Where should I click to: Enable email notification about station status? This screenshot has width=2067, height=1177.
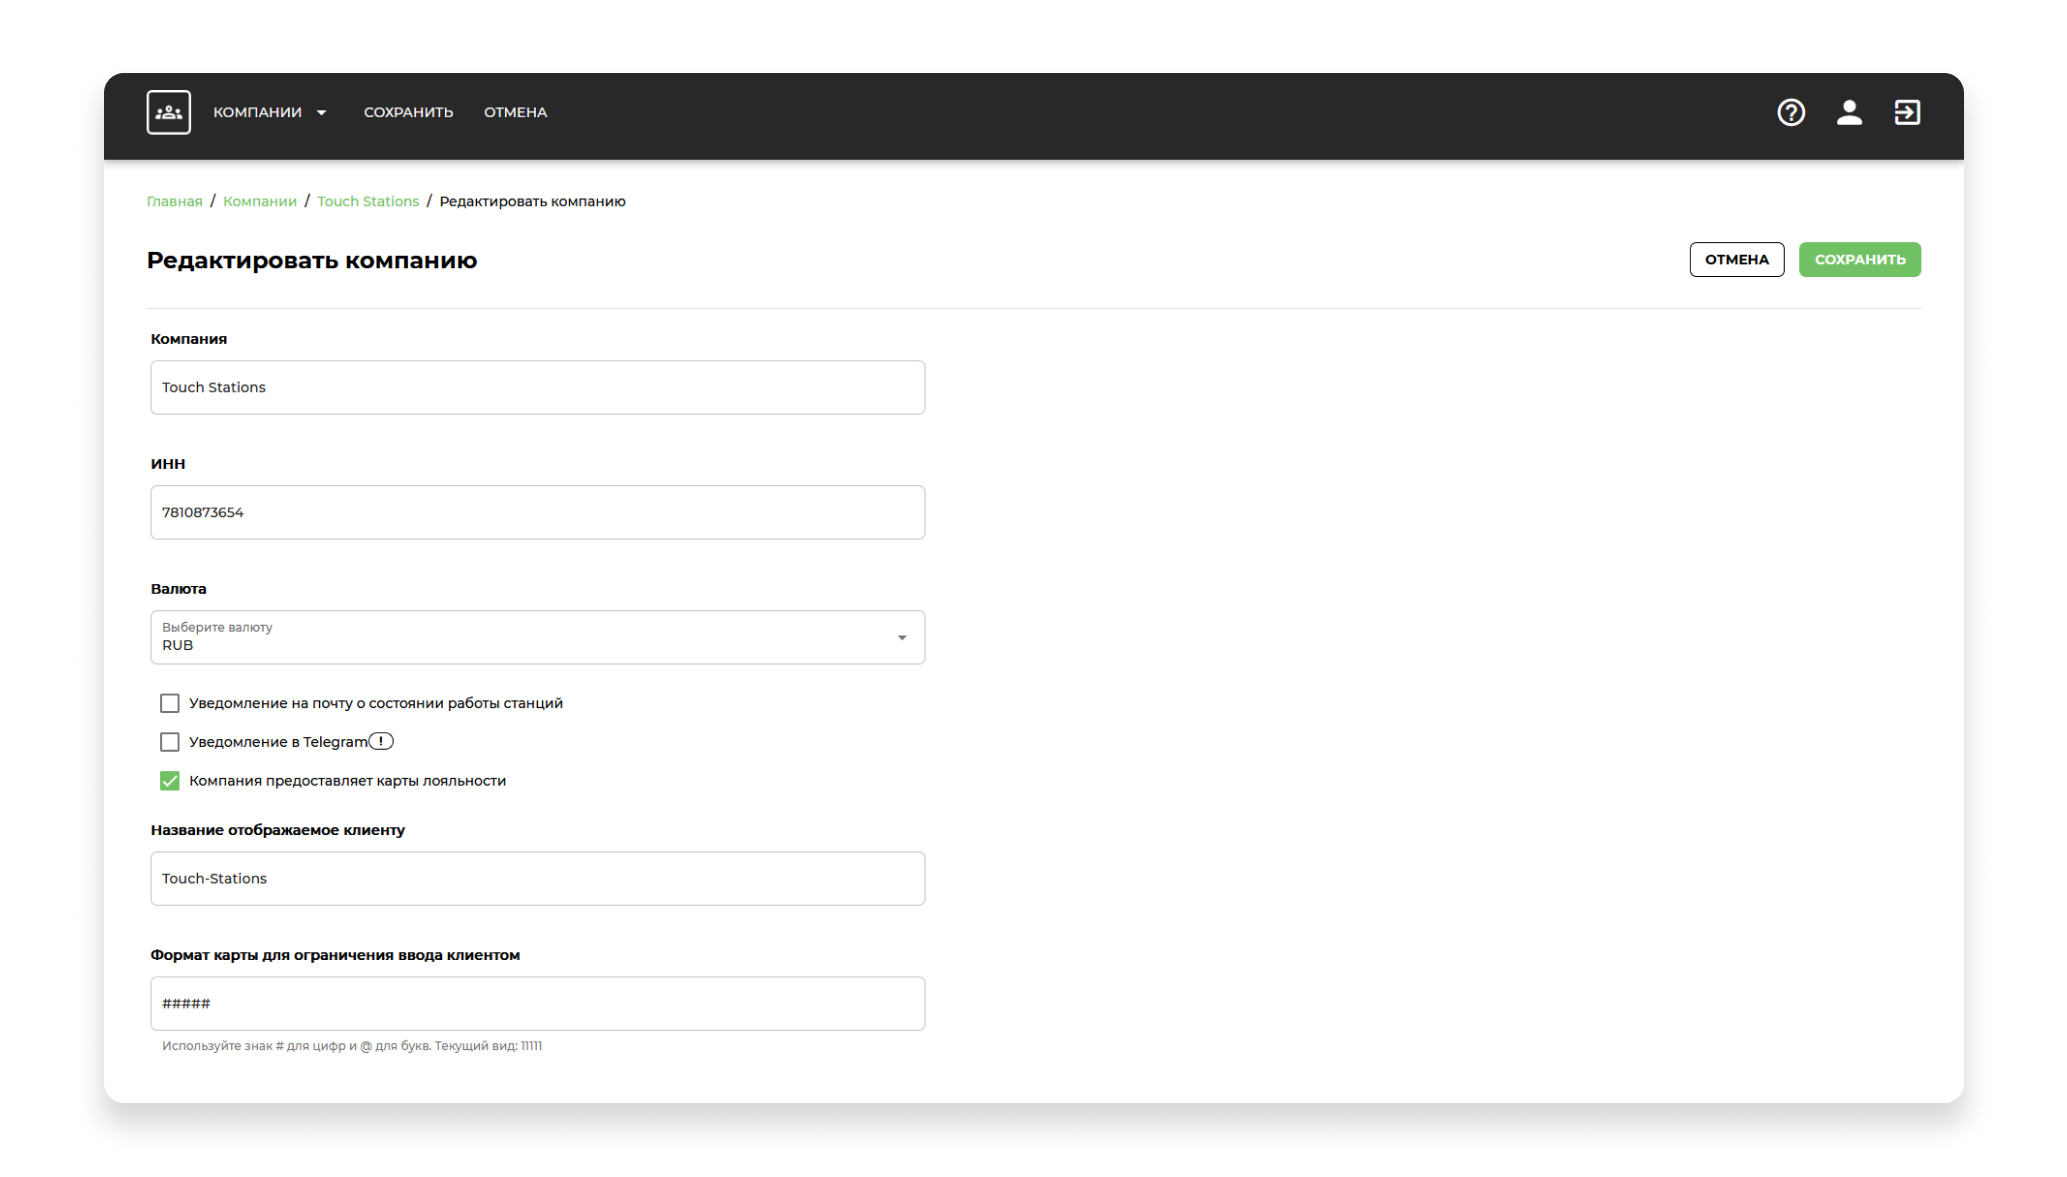click(170, 703)
